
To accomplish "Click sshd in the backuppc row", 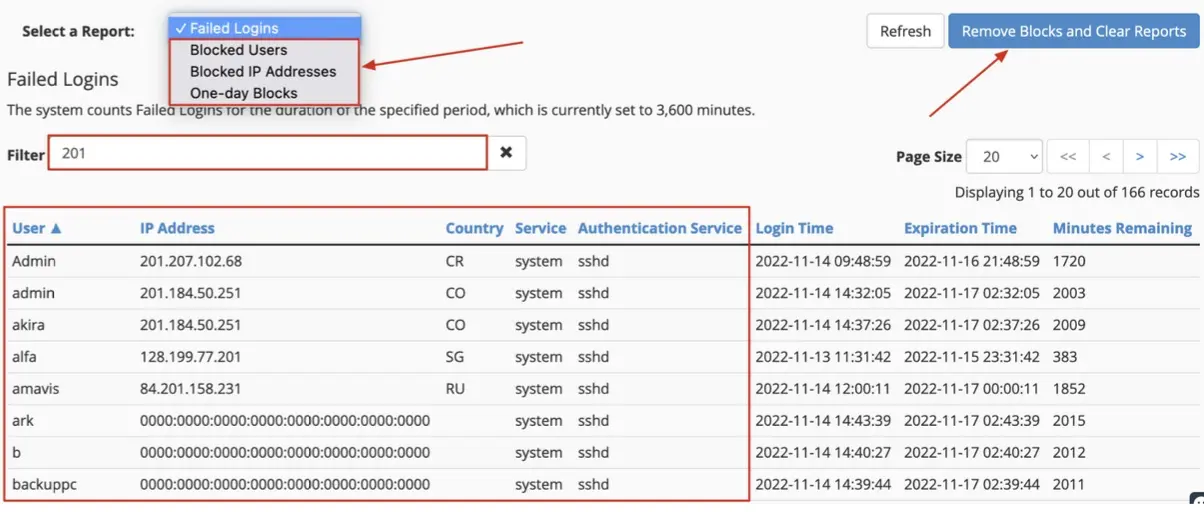I will (593, 485).
